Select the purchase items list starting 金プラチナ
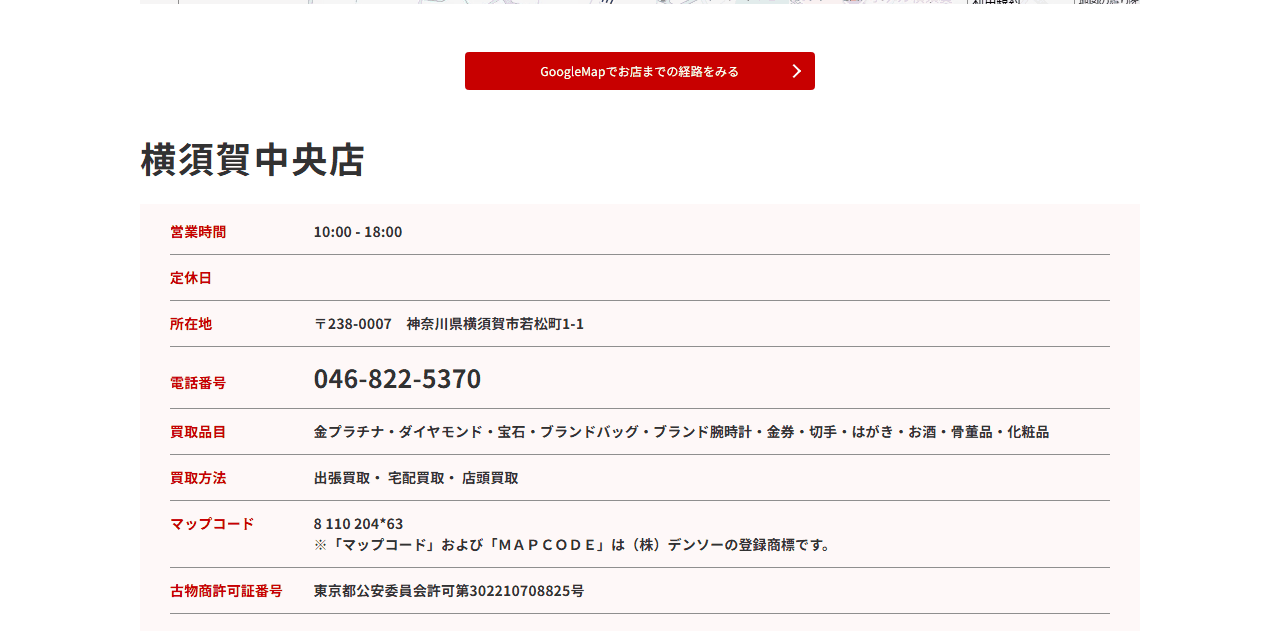Screen dimensions: 1280x635 681,432
